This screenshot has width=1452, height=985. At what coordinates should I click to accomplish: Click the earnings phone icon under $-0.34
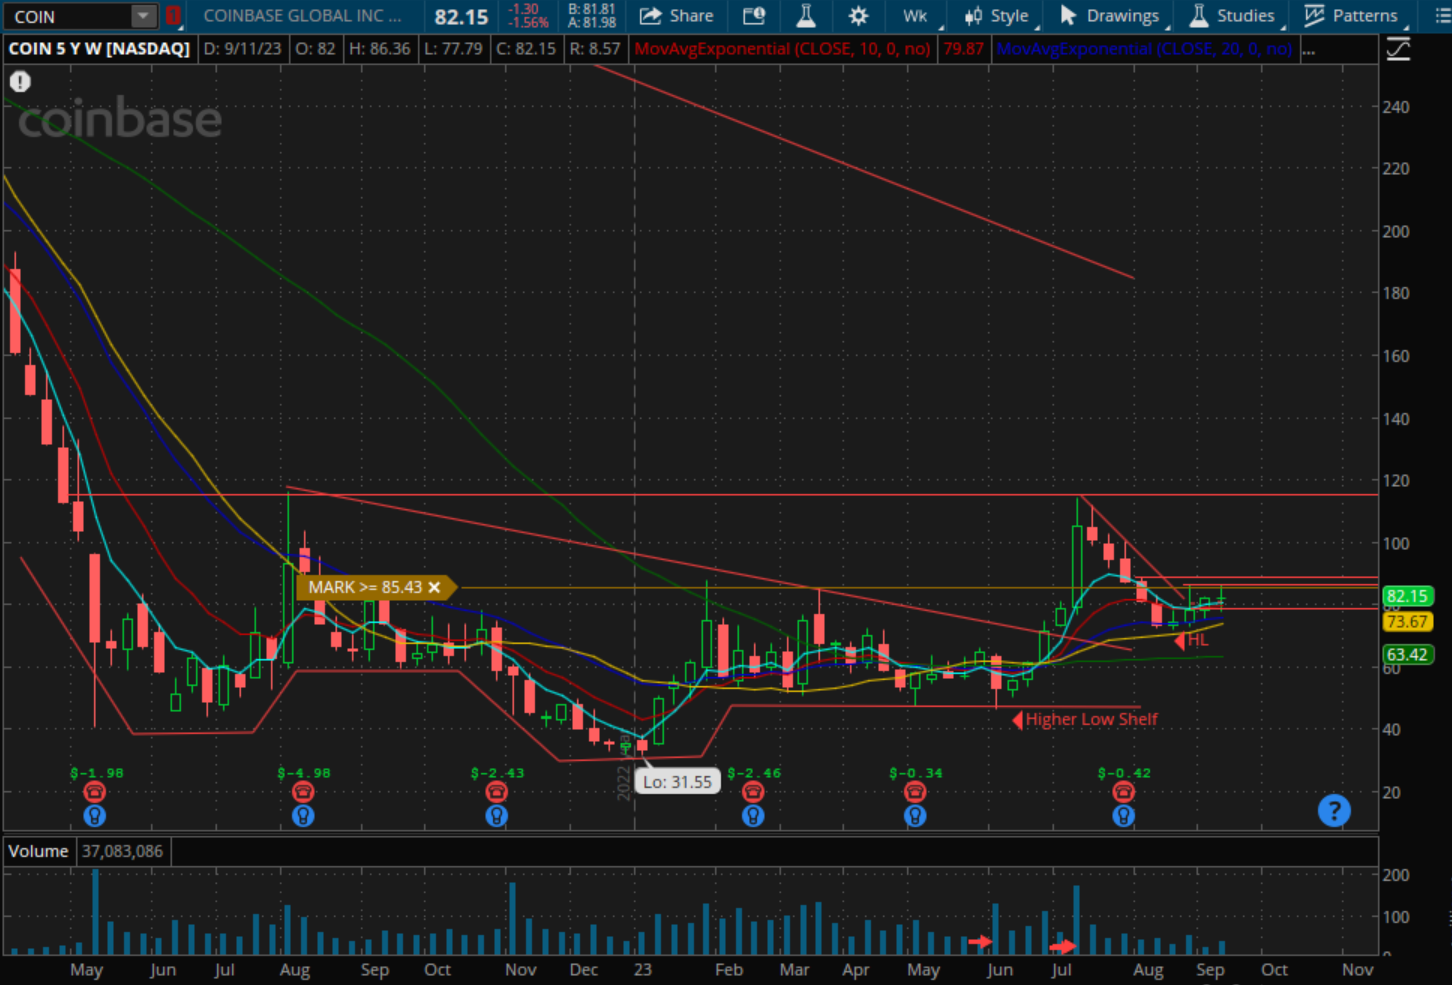coord(914,792)
